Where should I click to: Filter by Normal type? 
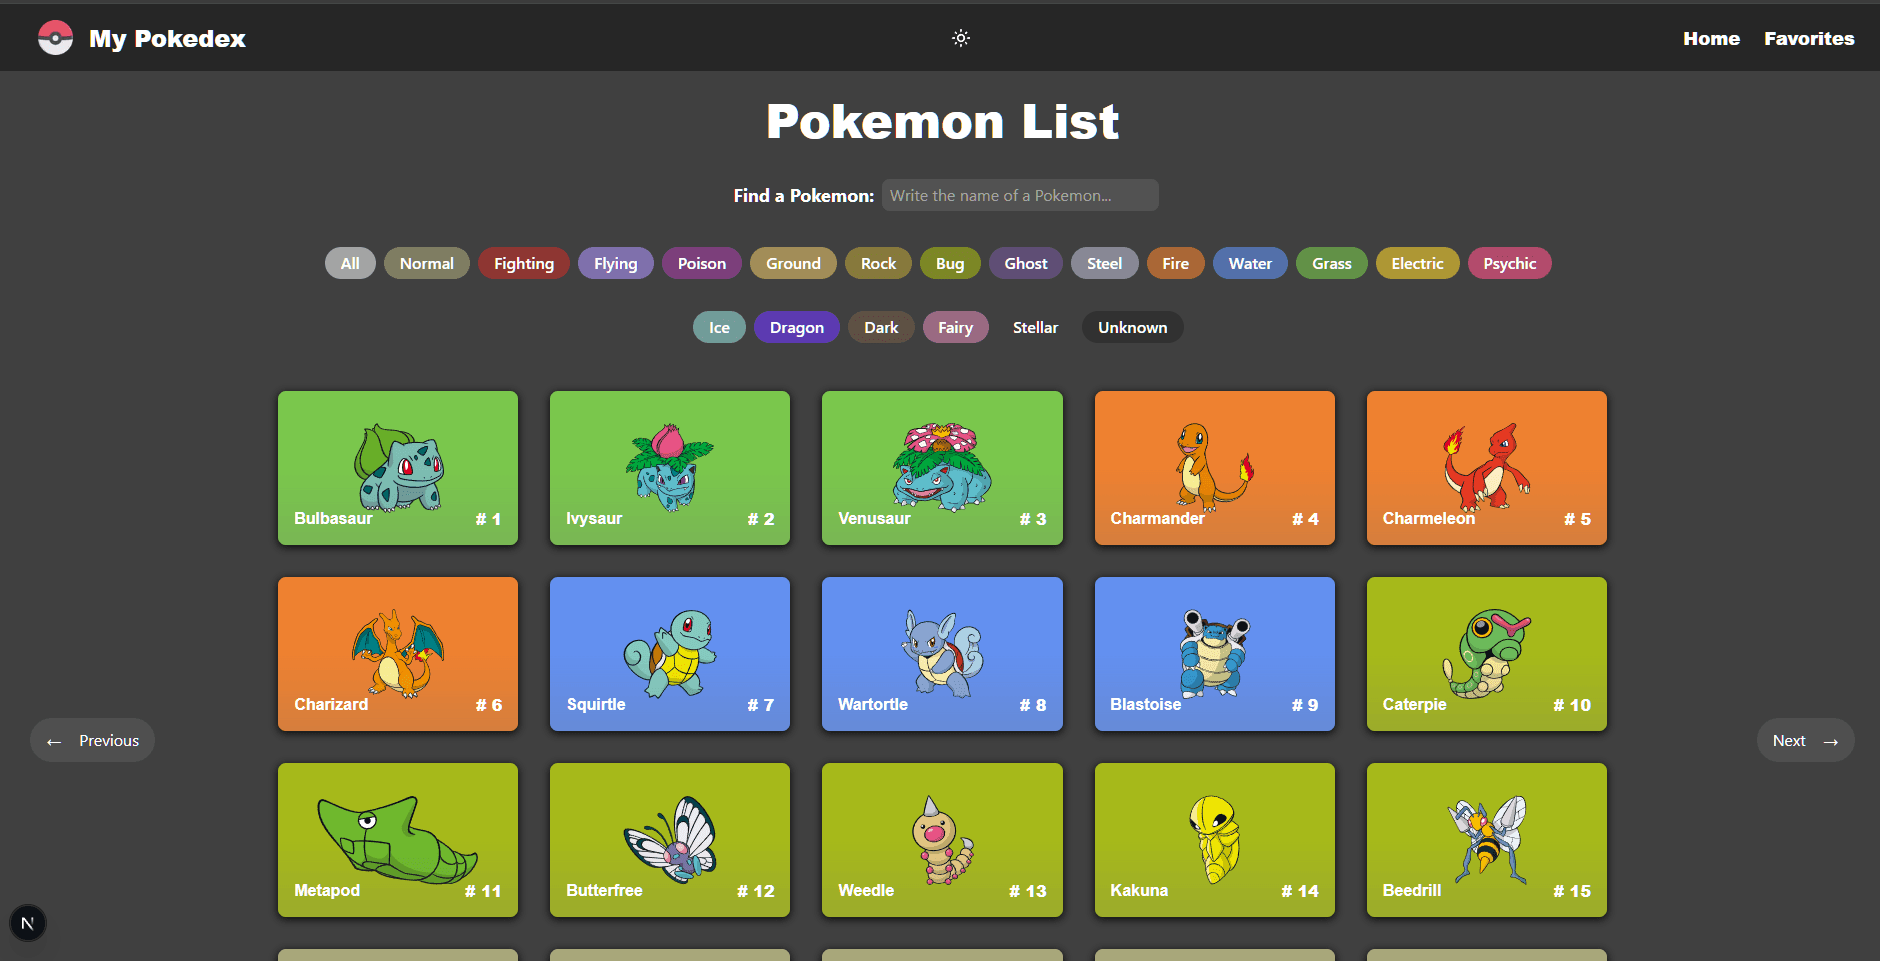tap(427, 263)
